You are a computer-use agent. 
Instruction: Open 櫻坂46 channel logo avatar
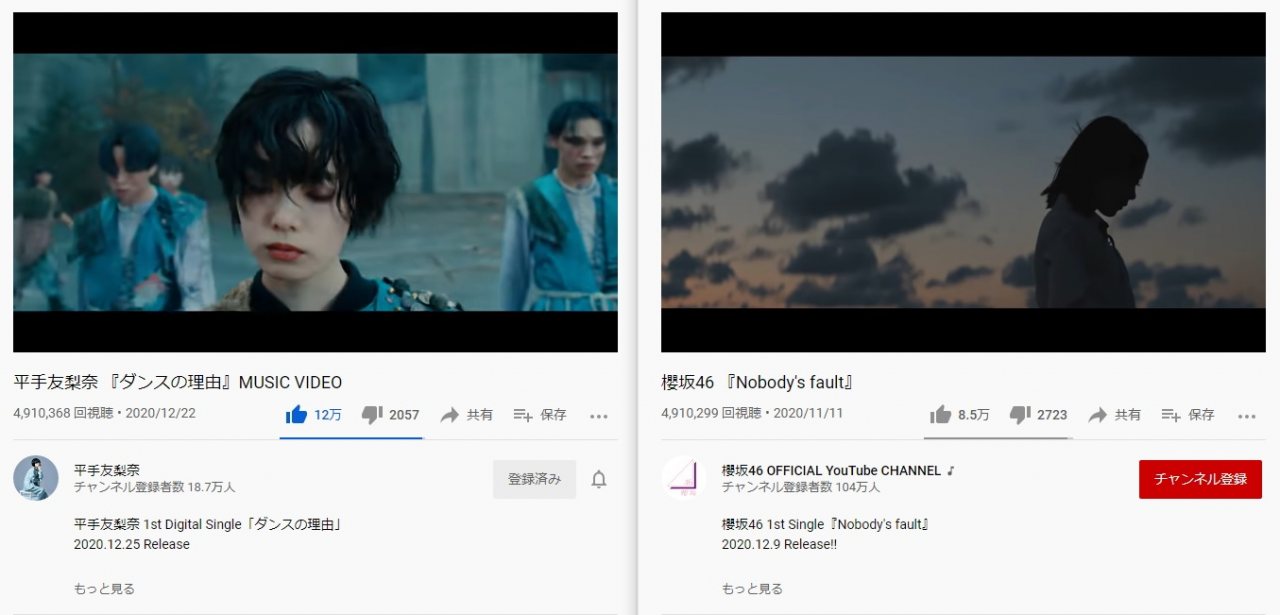tap(684, 478)
